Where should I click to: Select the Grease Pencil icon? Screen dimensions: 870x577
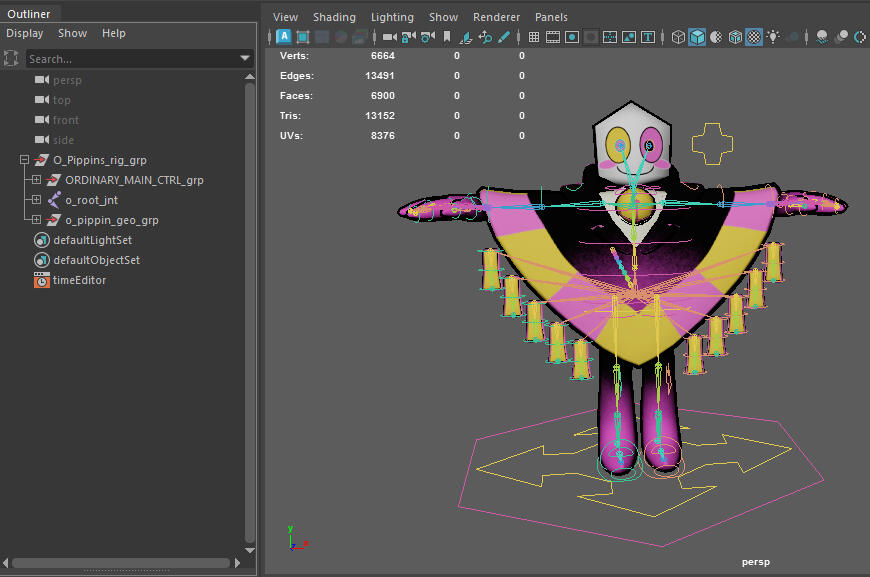tap(504, 37)
